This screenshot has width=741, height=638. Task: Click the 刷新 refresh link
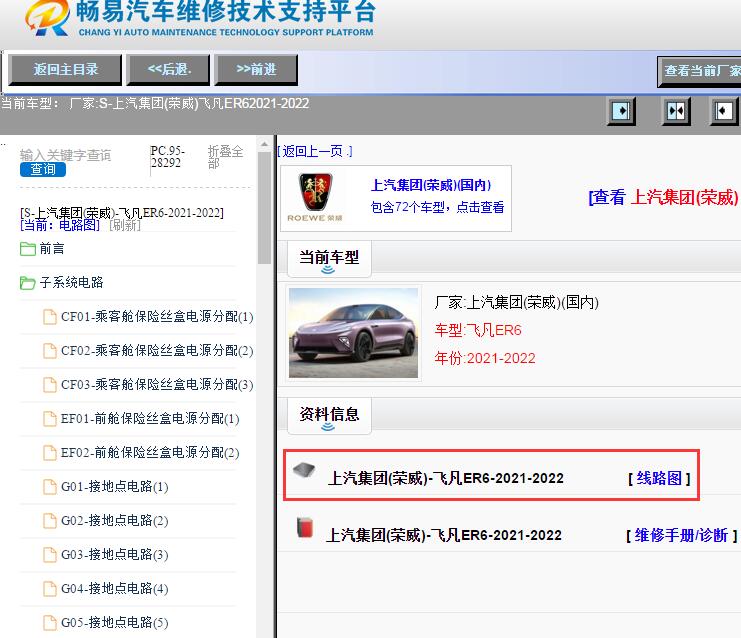(125, 225)
